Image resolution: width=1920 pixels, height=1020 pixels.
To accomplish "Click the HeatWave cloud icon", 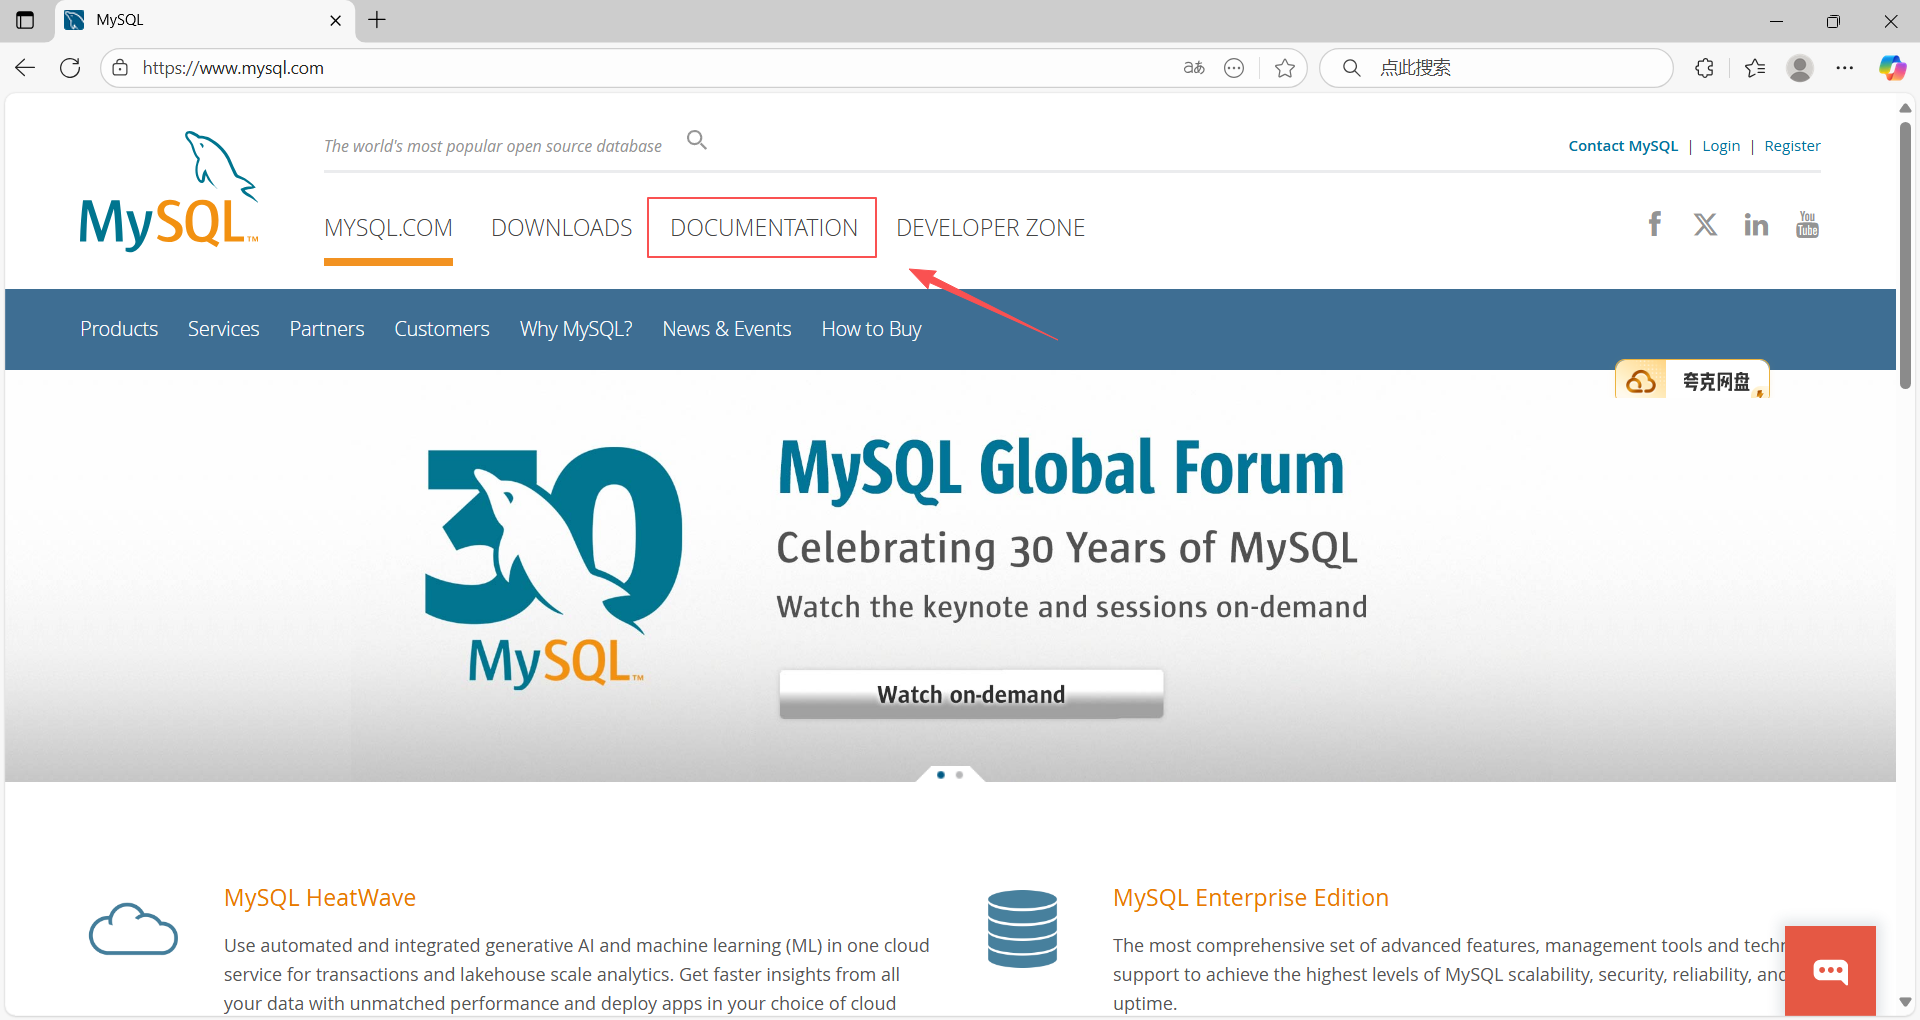I will click(x=133, y=930).
